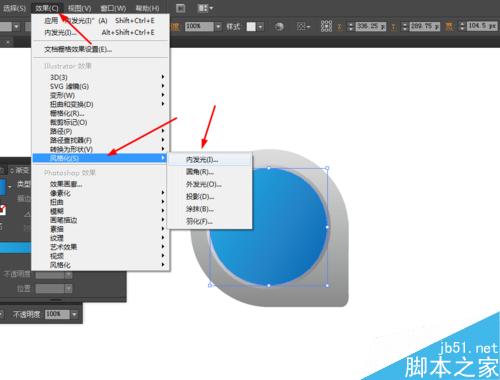This screenshot has height=380, width=500.
Task: Open the control bar opacity dropdown arrow
Action: coord(218,26)
